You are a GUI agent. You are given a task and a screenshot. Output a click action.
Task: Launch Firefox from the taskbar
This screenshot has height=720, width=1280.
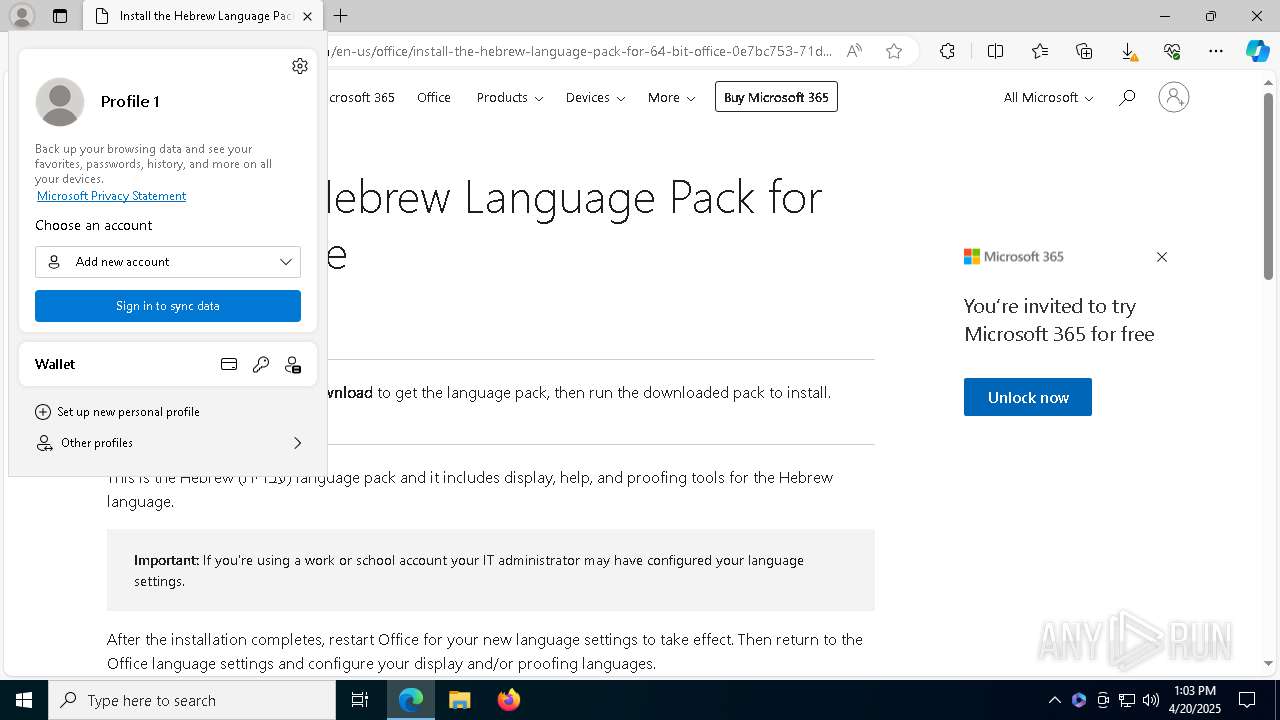[509, 700]
